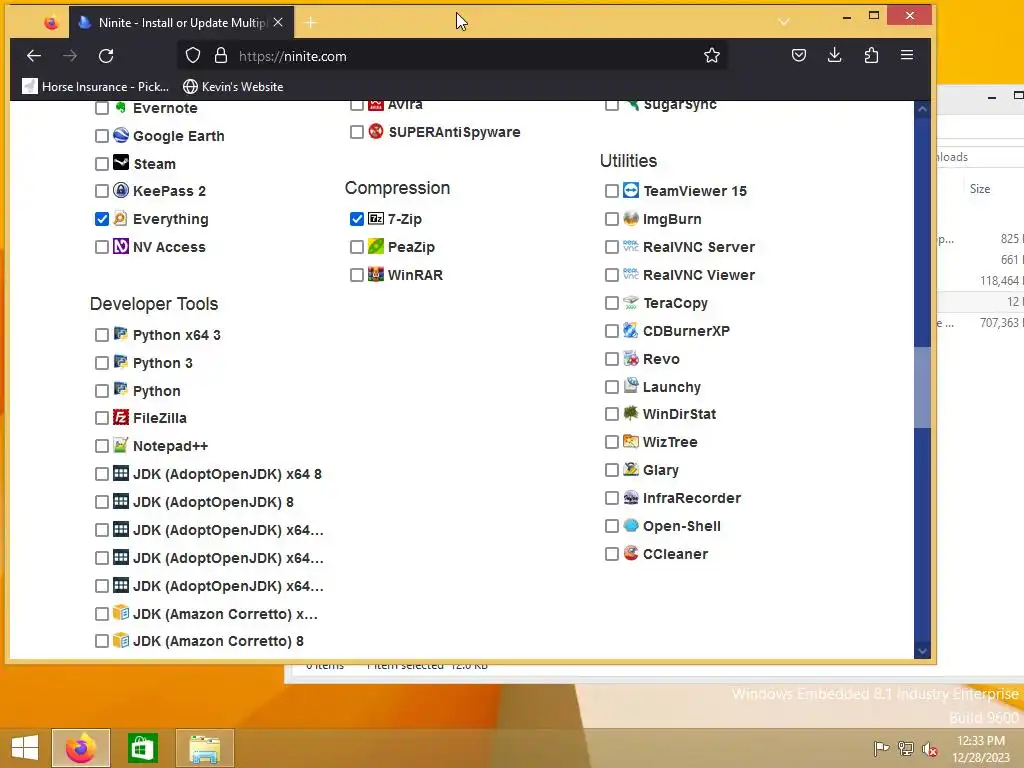The height and width of the screenshot is (768, 1024).
Task: Click the Firefox taskbar icon
Action: [x=80, y=748]
